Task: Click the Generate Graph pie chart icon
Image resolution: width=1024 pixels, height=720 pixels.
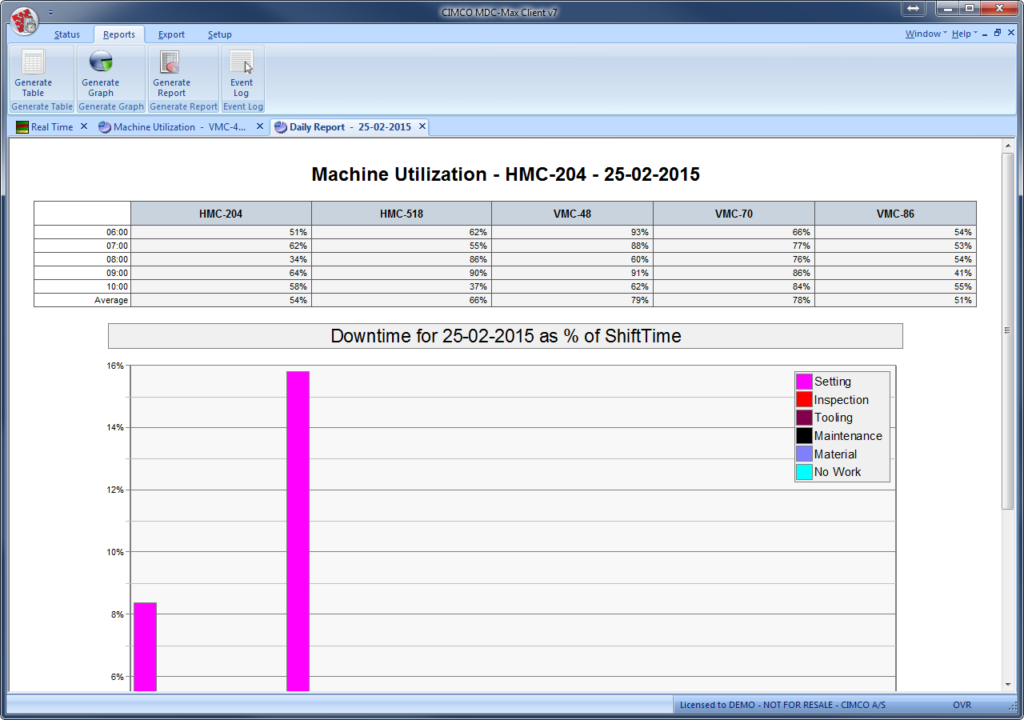Action: point(101,61)
